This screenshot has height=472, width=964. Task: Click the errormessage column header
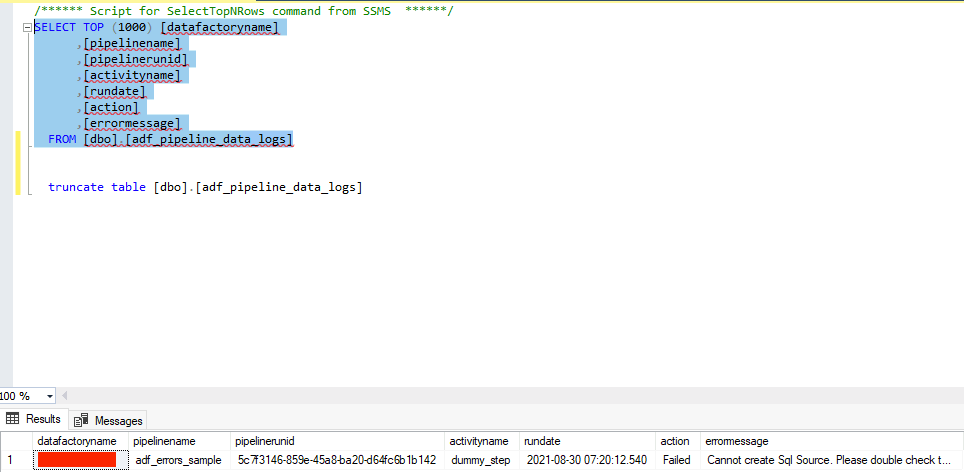[736, 441]
